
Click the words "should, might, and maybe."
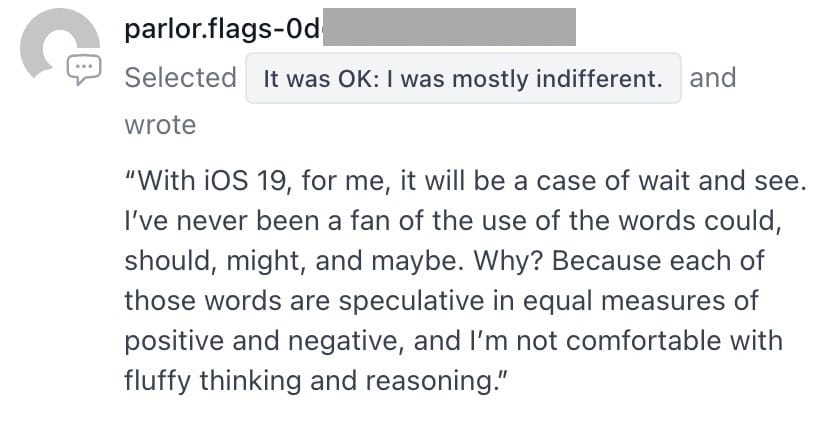(x=294, y=261)
